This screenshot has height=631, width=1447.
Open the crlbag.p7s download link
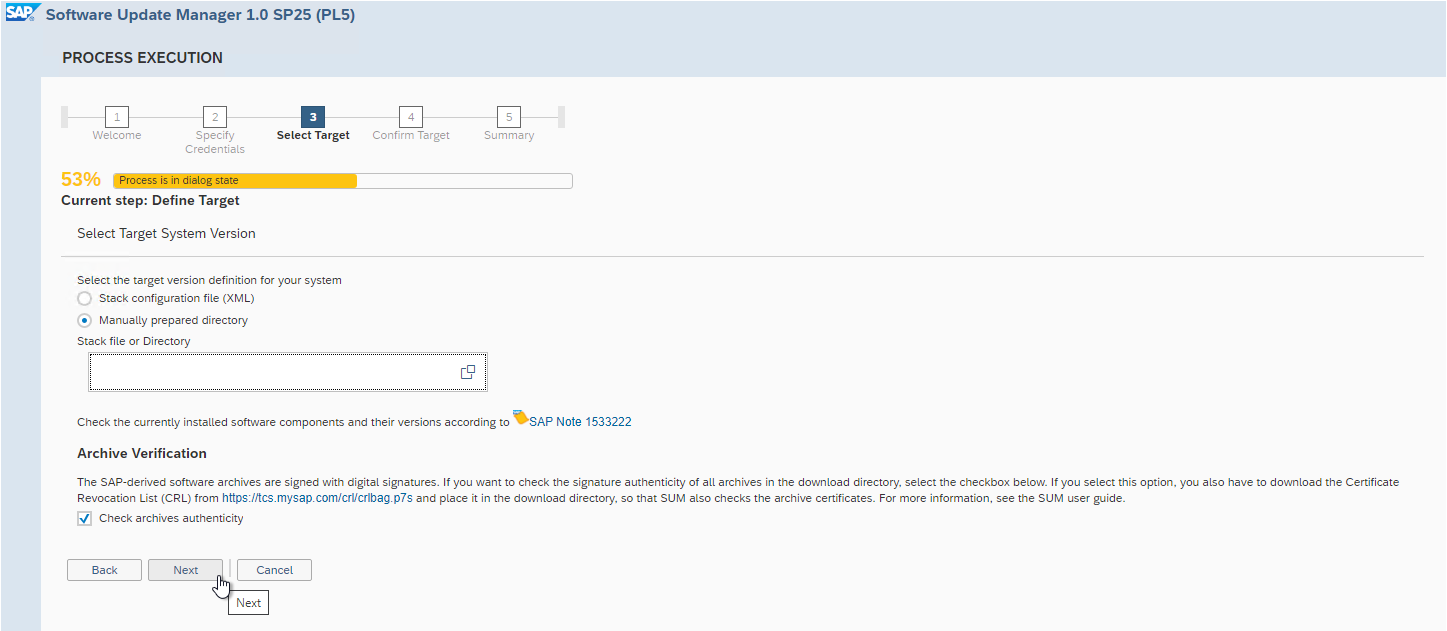coord(317,497)
